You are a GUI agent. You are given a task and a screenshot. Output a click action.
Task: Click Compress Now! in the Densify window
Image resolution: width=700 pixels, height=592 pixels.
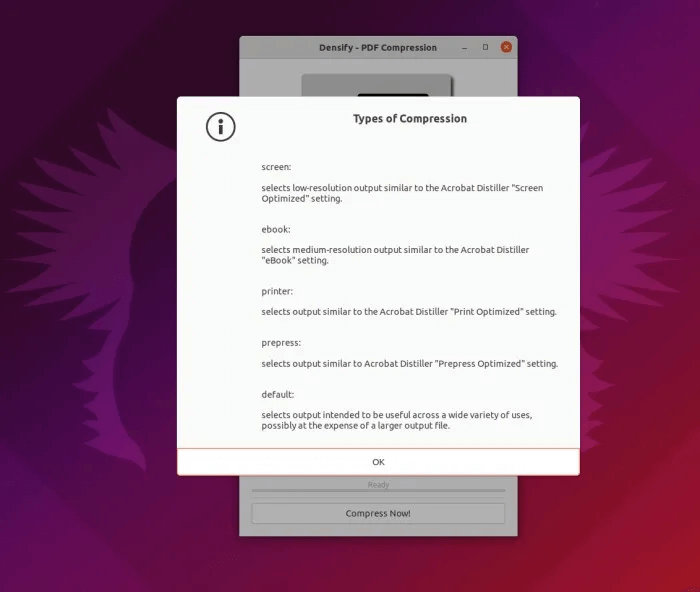(x=378, y=513)
